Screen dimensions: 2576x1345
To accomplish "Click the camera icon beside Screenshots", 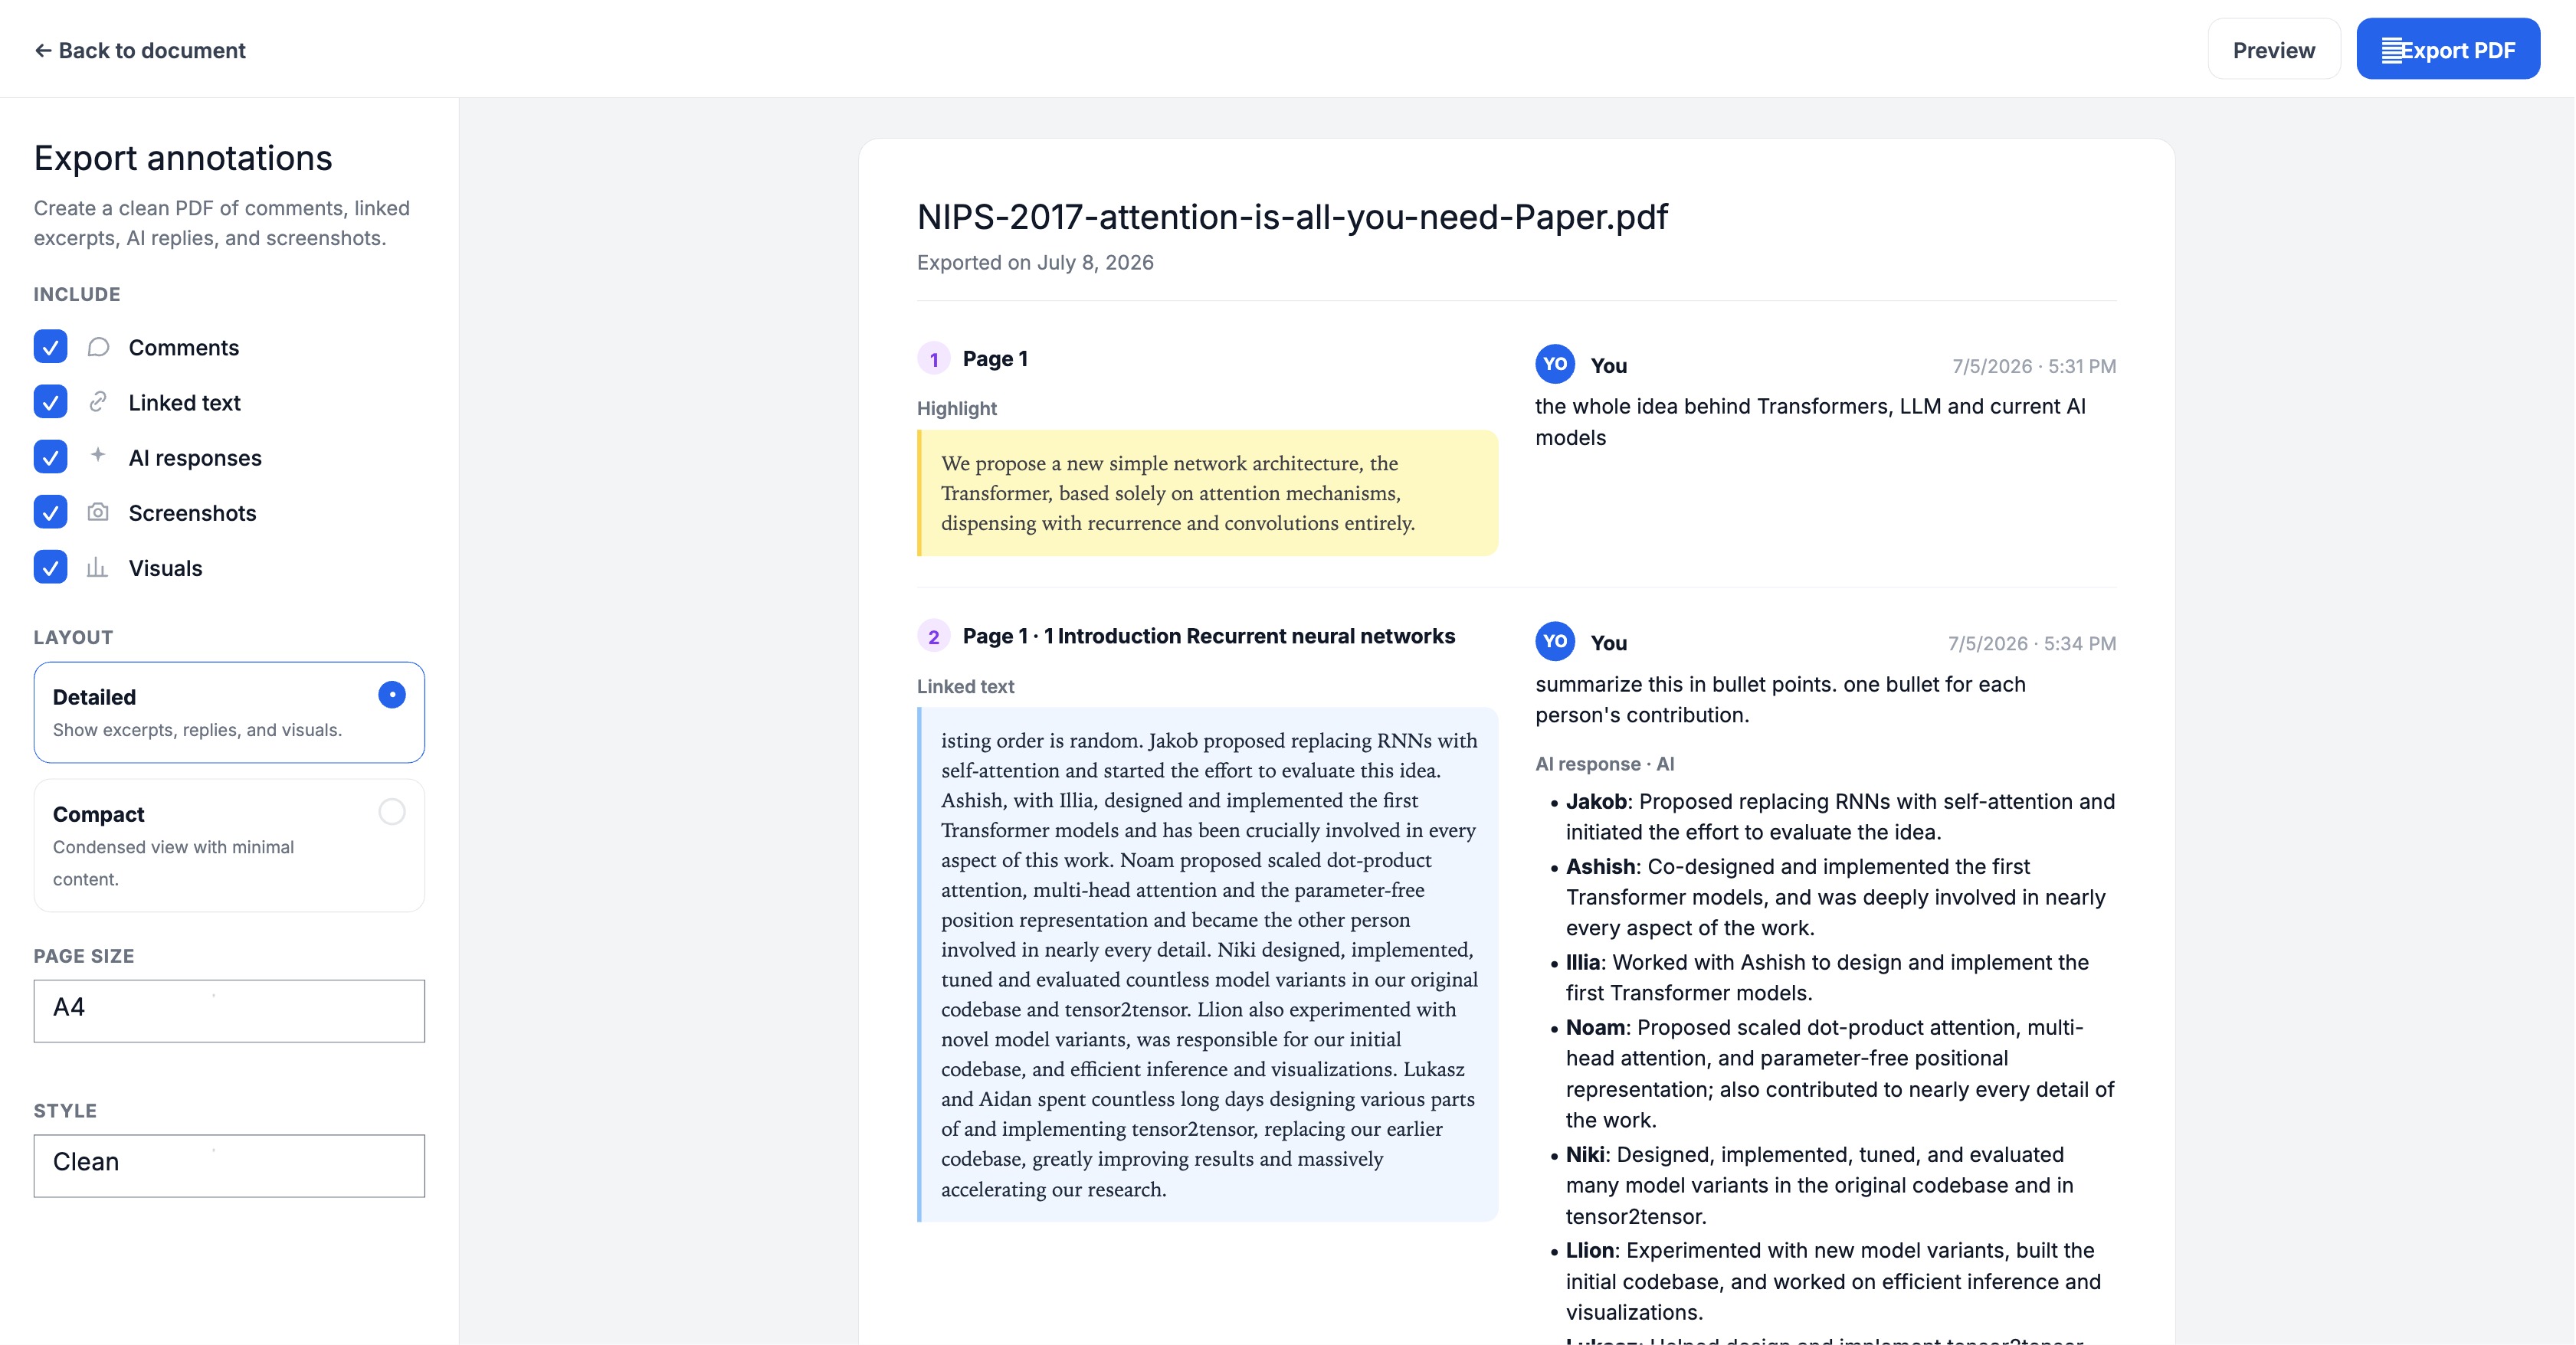I will [x=98, y=512].
